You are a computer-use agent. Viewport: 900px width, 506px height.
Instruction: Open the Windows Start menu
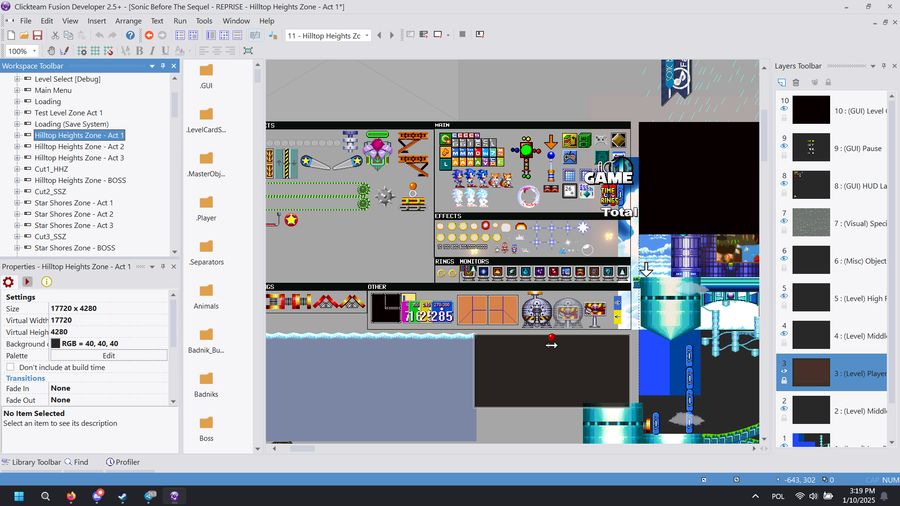point(18,496)
